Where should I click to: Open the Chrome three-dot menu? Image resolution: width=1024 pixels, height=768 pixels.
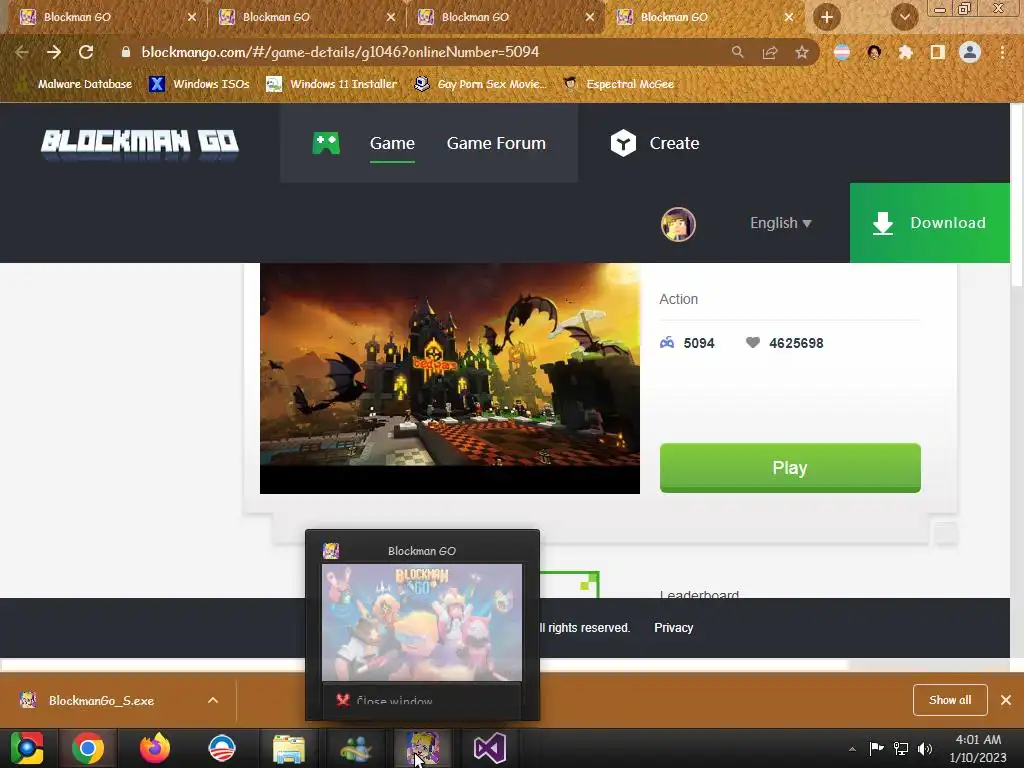coord(1002,52)
